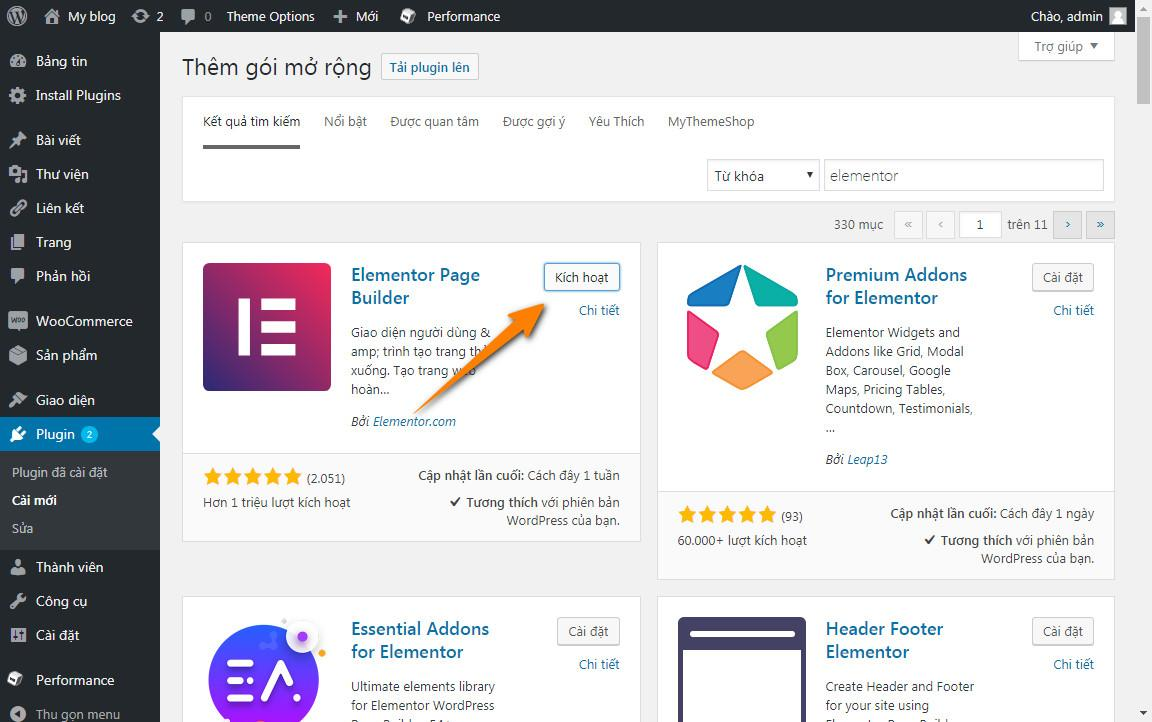Screen dimensions: 1152x722
Task: Click Plugin plug icon in sidebar
Action: pyautogui.click(x=18, y=434)
